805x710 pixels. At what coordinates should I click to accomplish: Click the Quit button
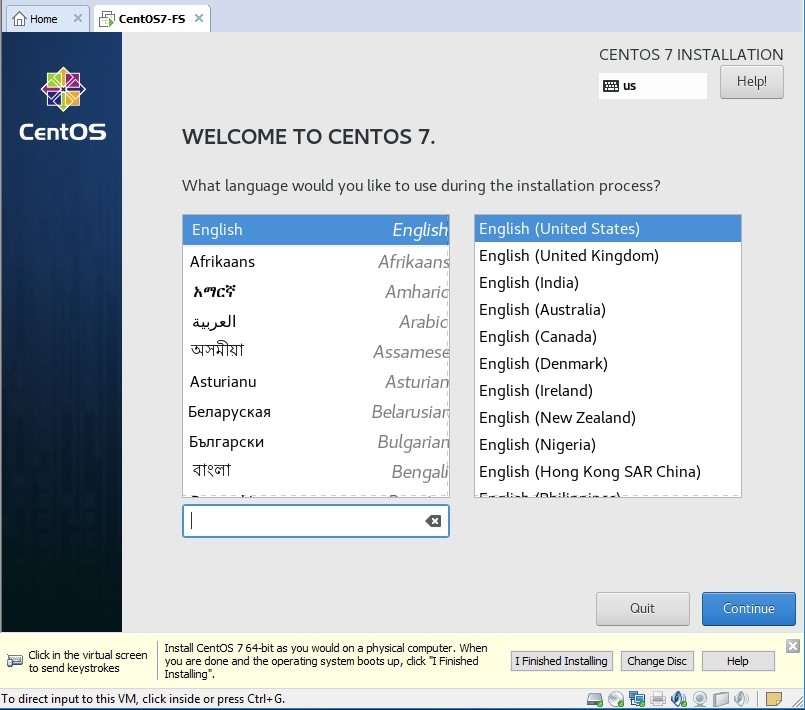[x=642, y=608]
